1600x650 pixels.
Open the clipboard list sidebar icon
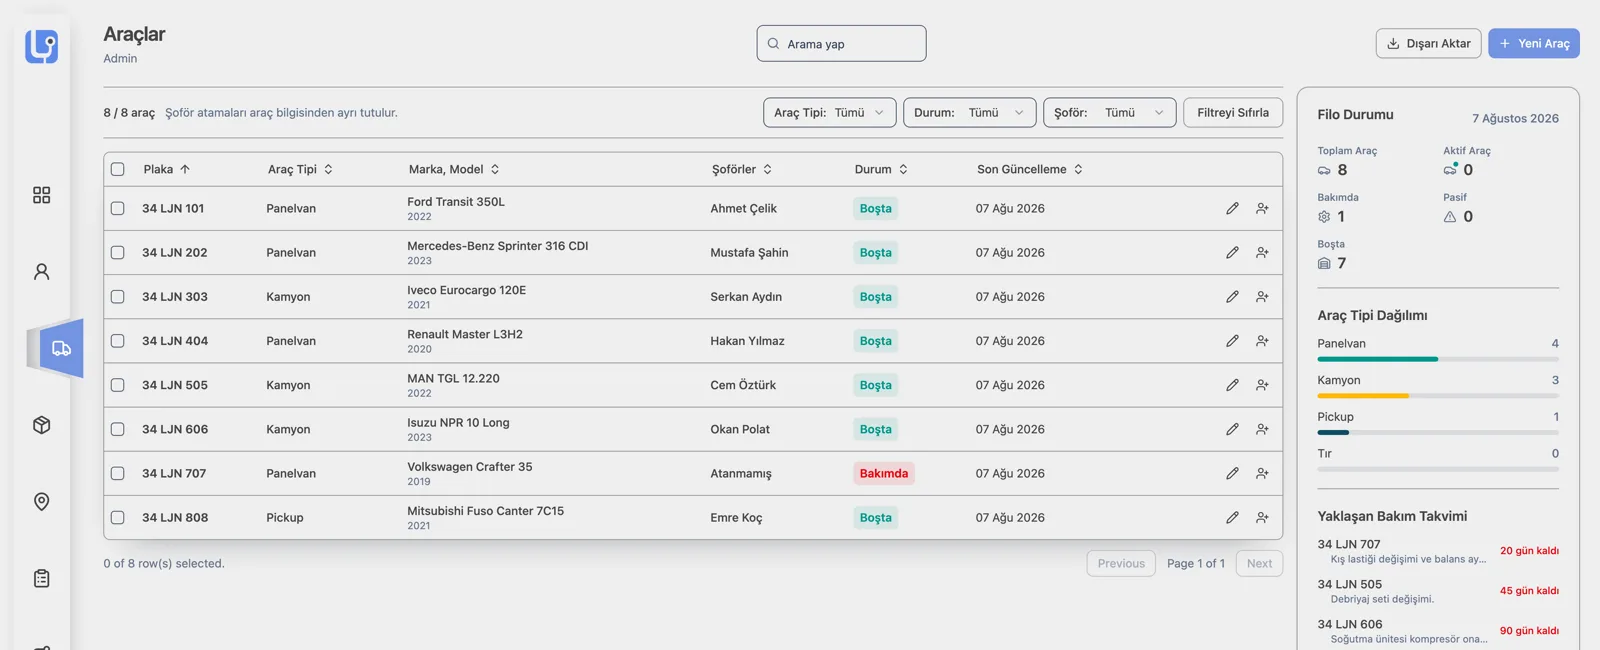41,578
